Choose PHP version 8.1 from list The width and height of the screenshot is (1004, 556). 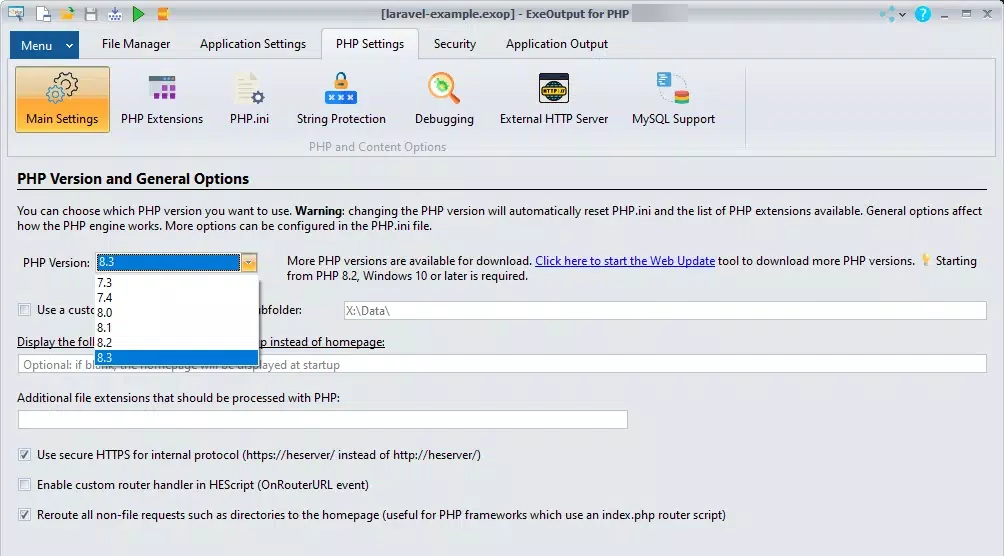[x=177, y=327]
